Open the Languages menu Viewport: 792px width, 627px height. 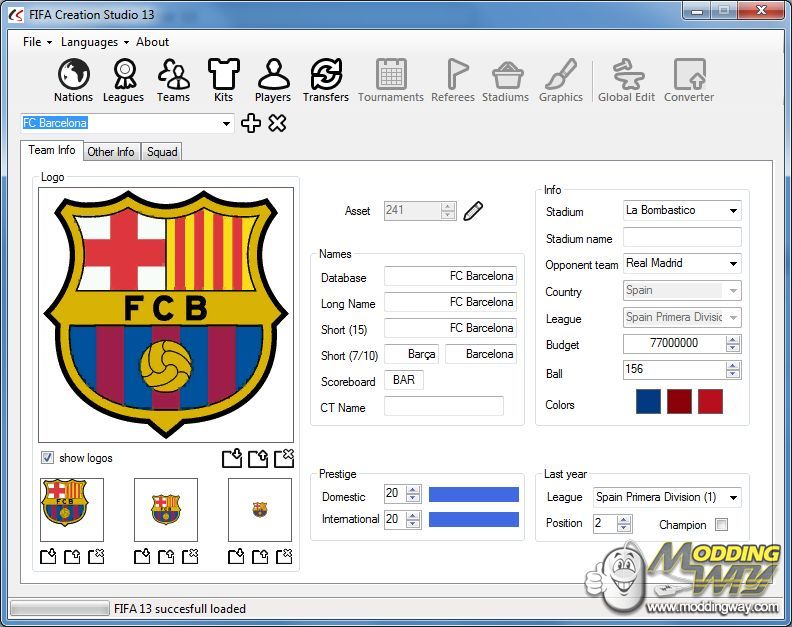(94, 42)
